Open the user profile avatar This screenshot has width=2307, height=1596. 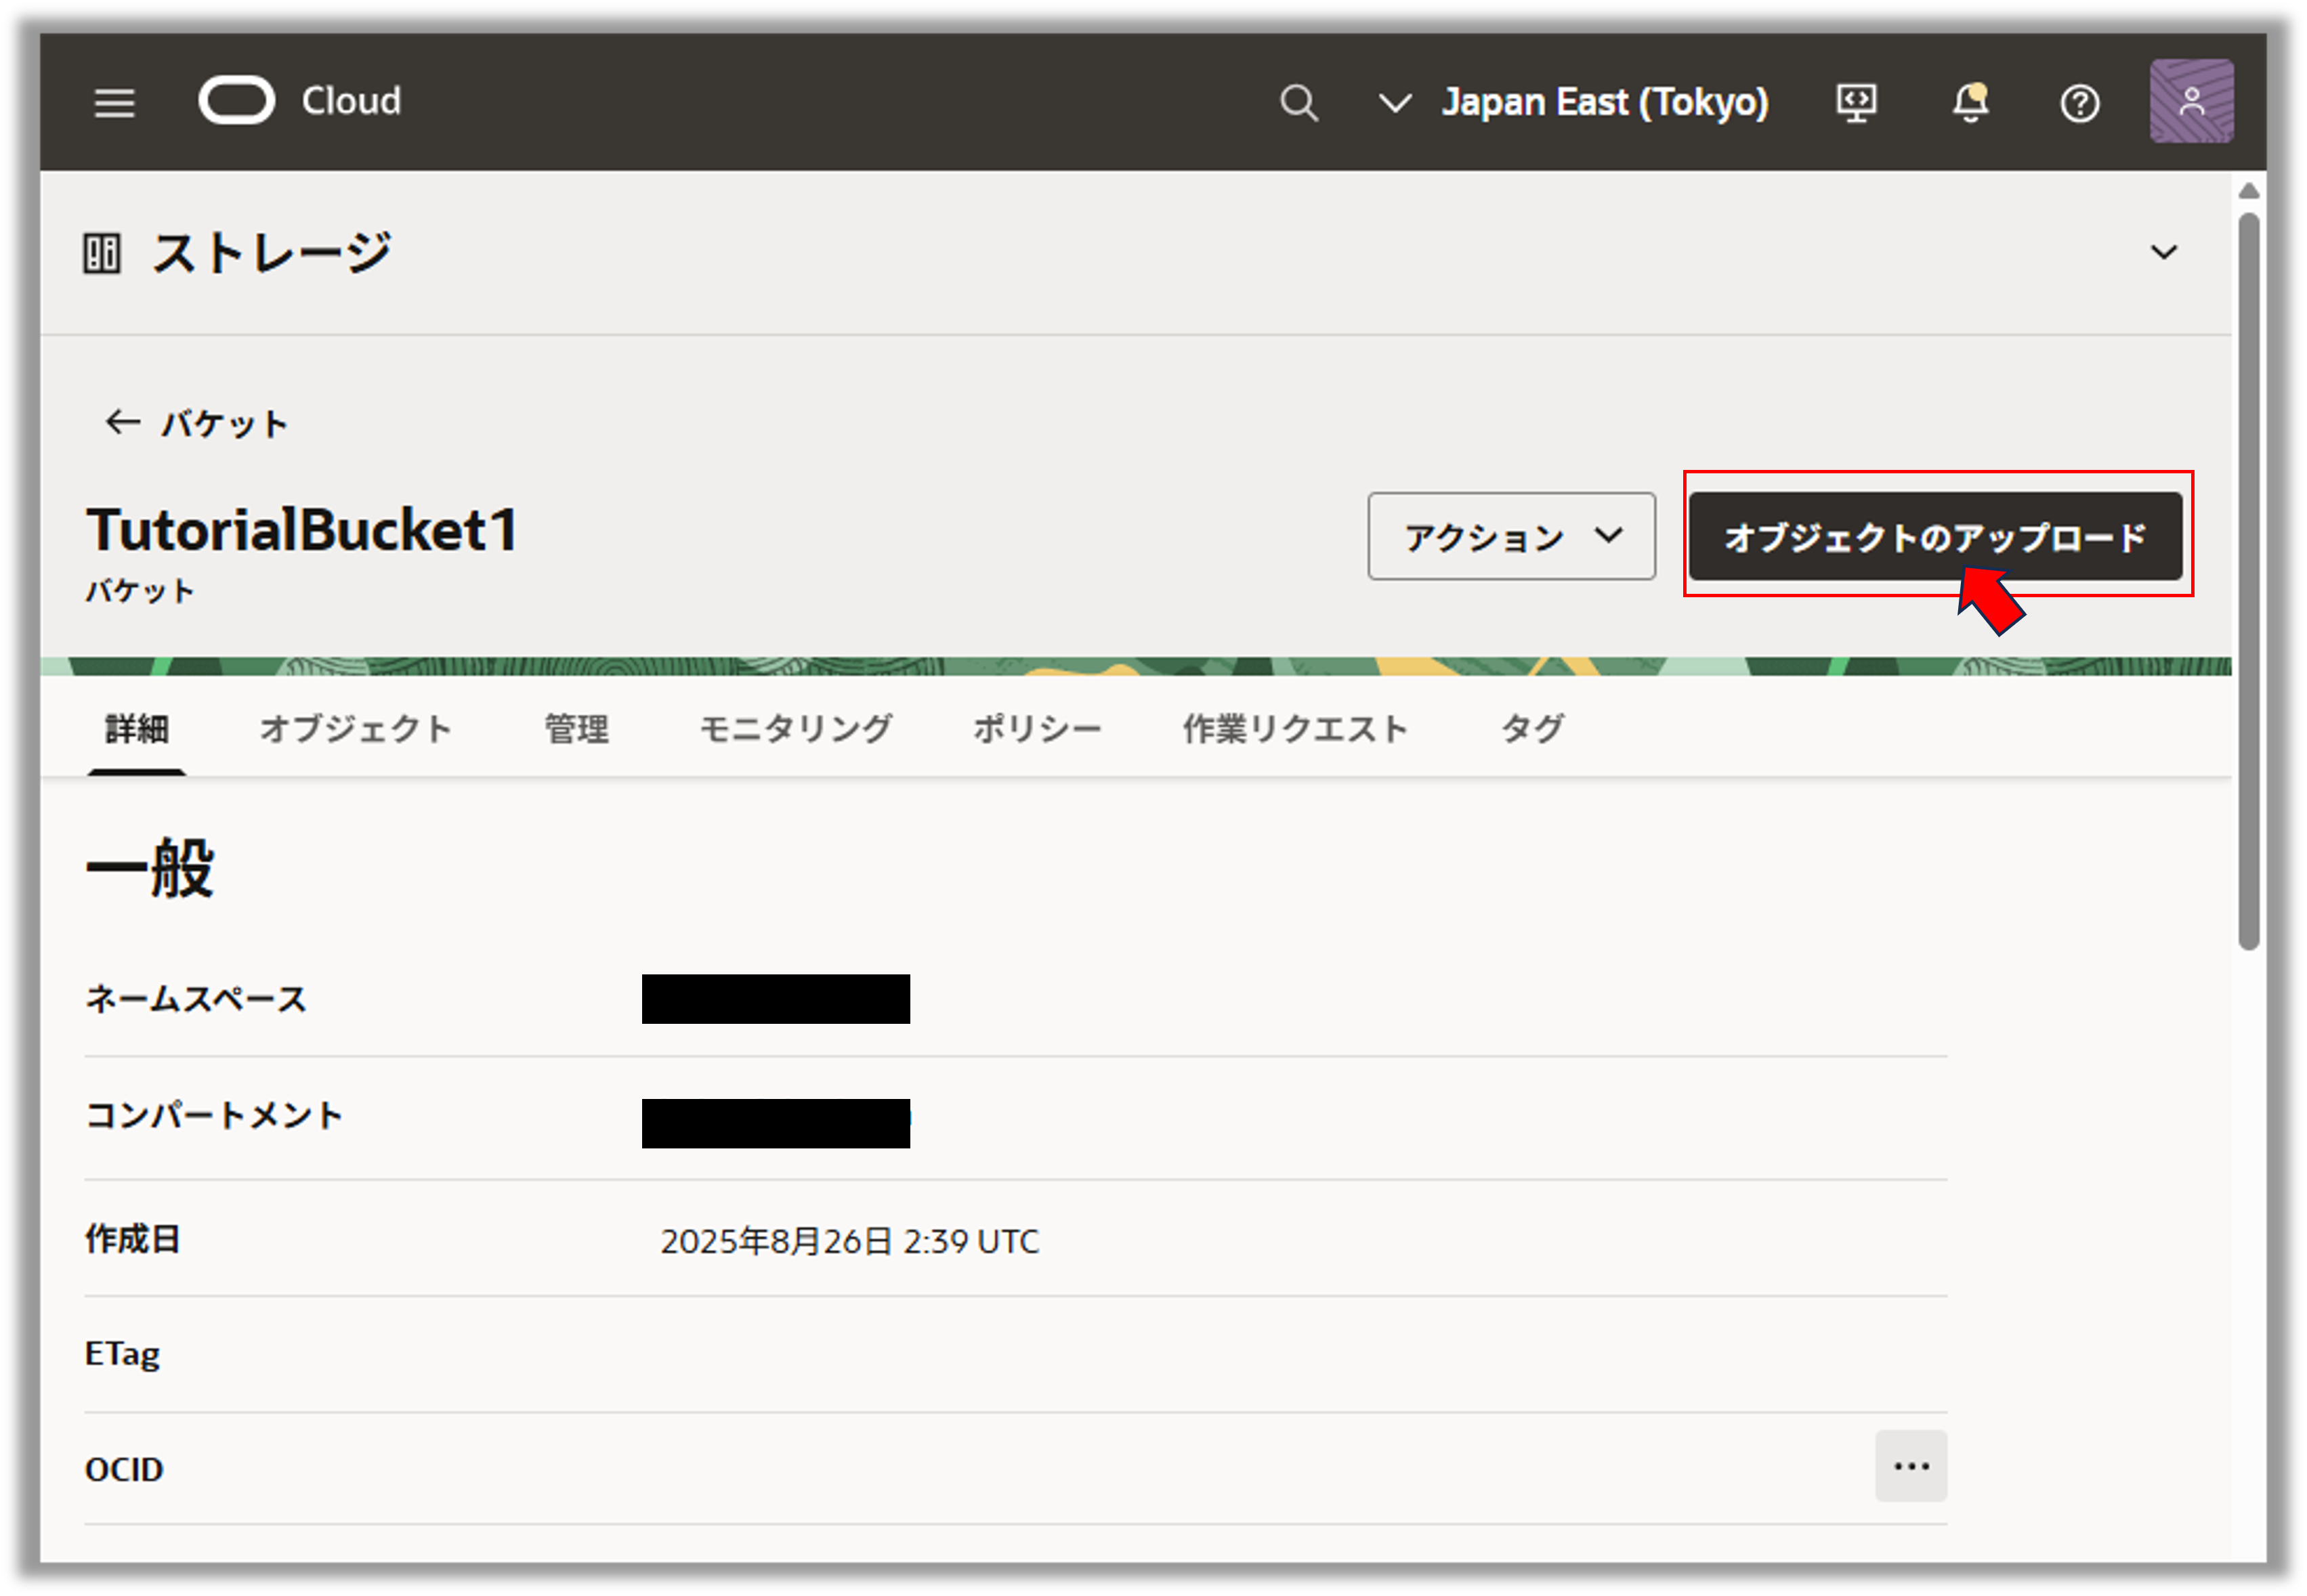point(2191,101)
